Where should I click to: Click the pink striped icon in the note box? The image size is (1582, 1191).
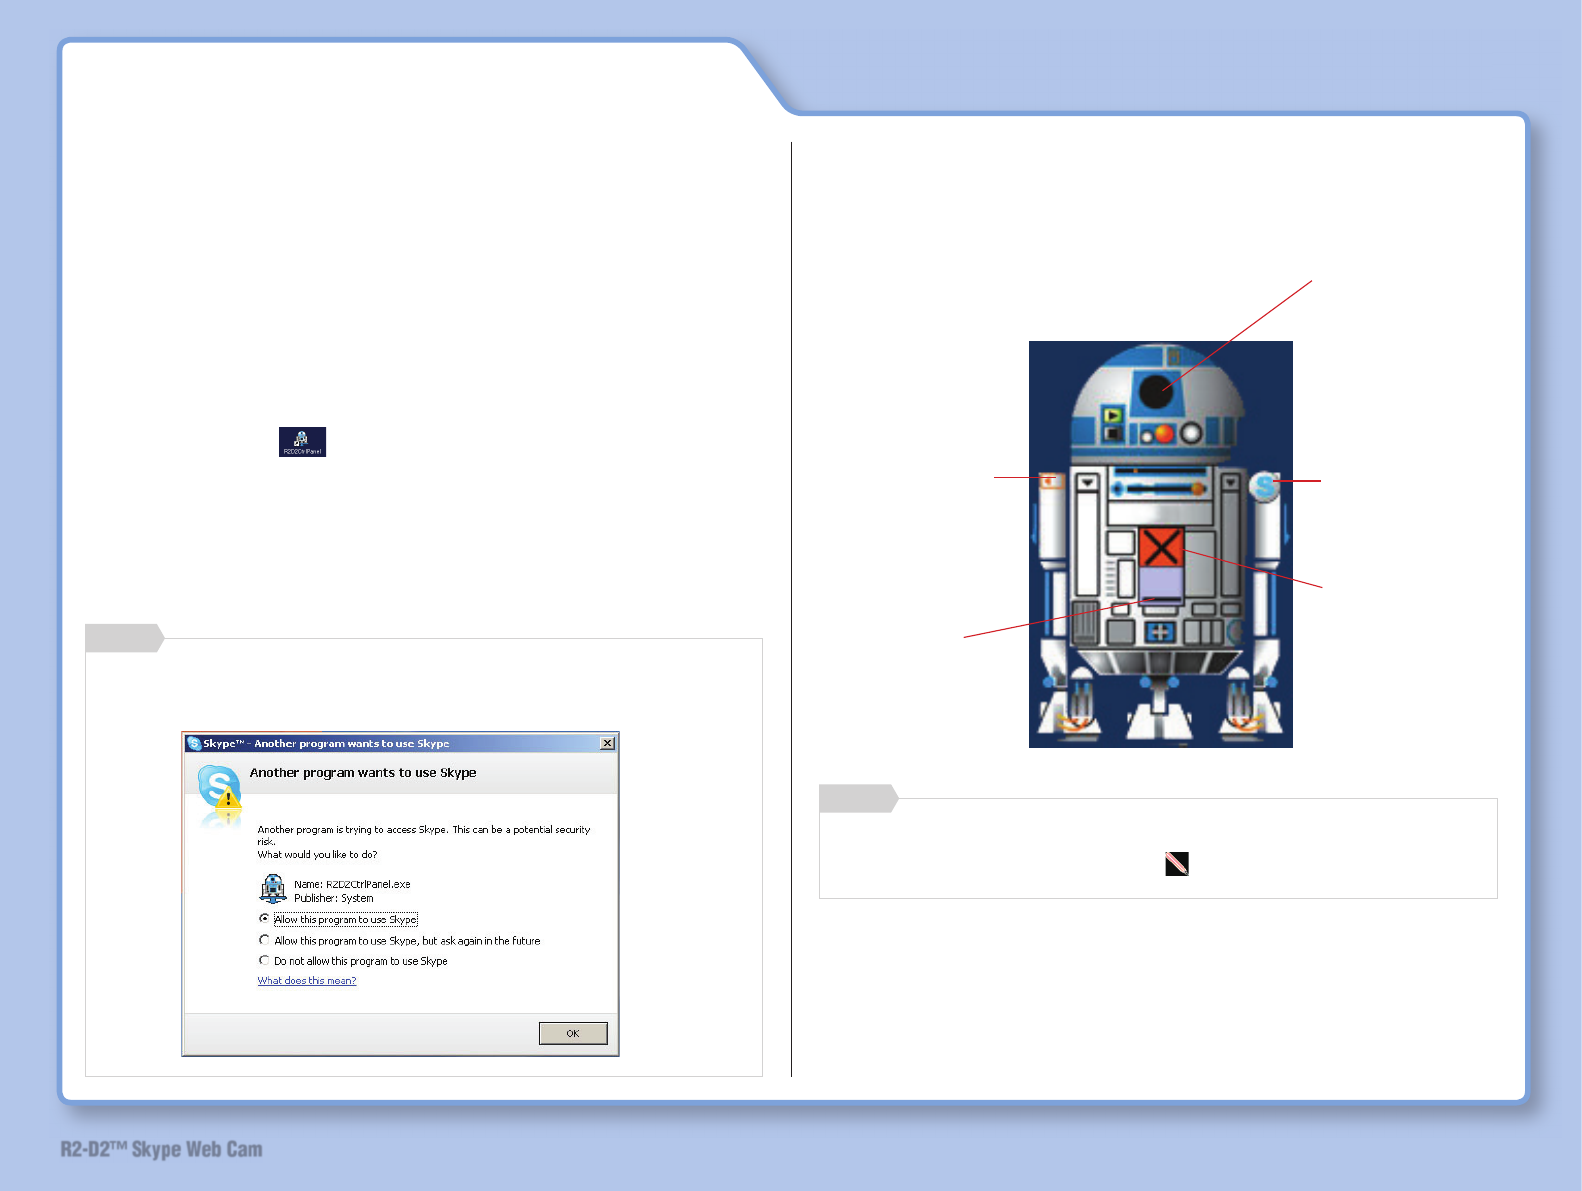(x=1177, y=864)
